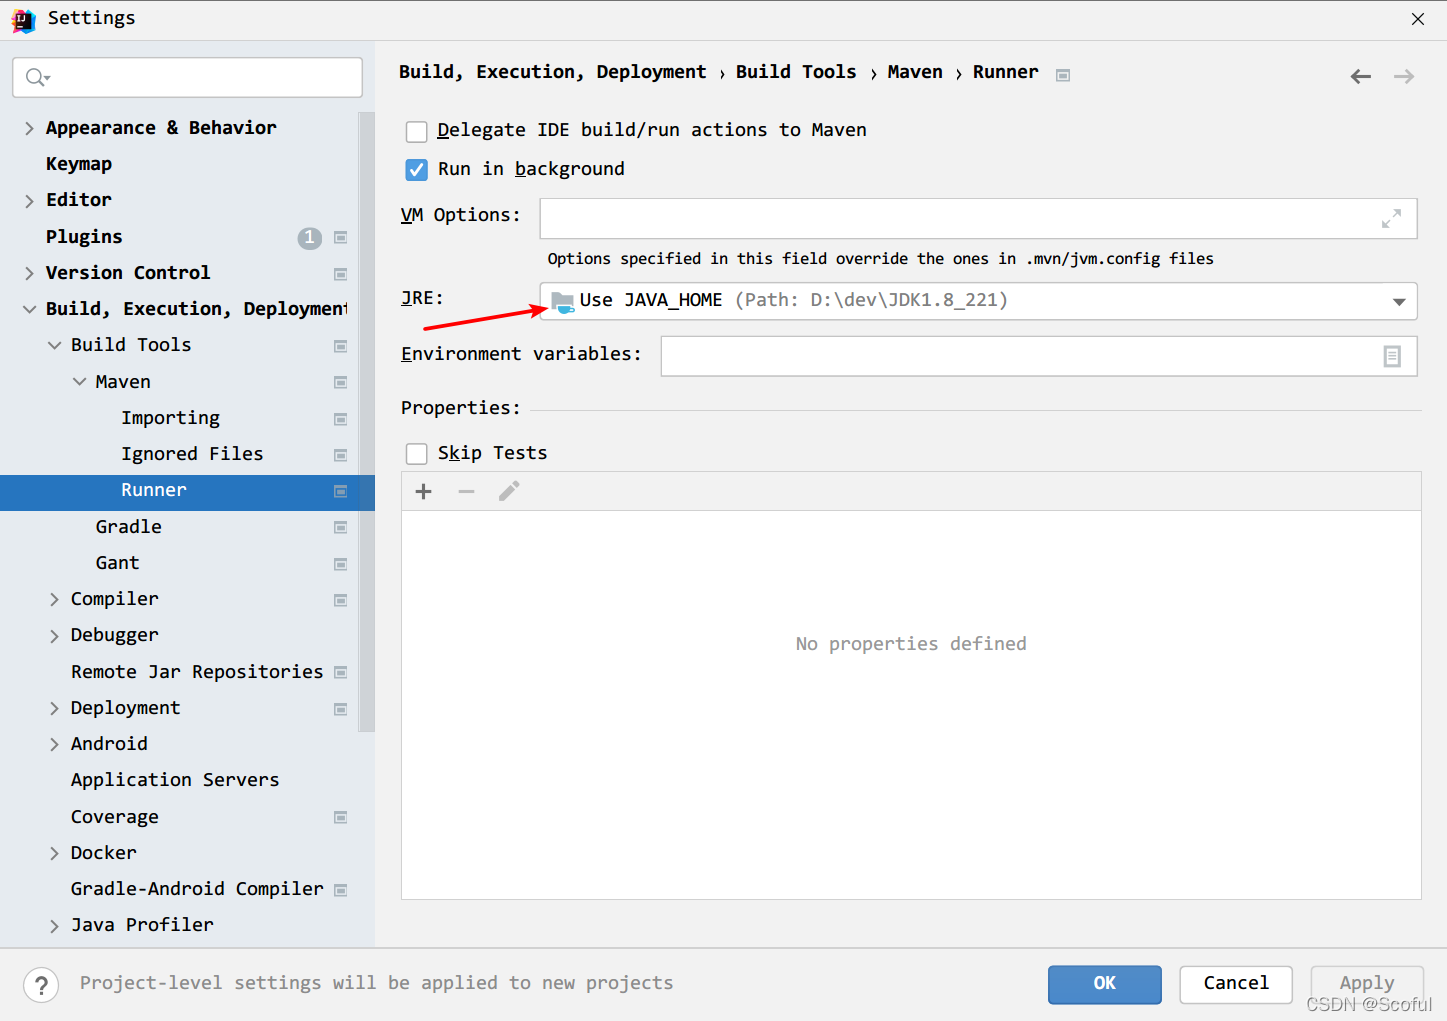The image size is (1447, 1021).
Task: Focus the settings search field
Action: (188, 77)
